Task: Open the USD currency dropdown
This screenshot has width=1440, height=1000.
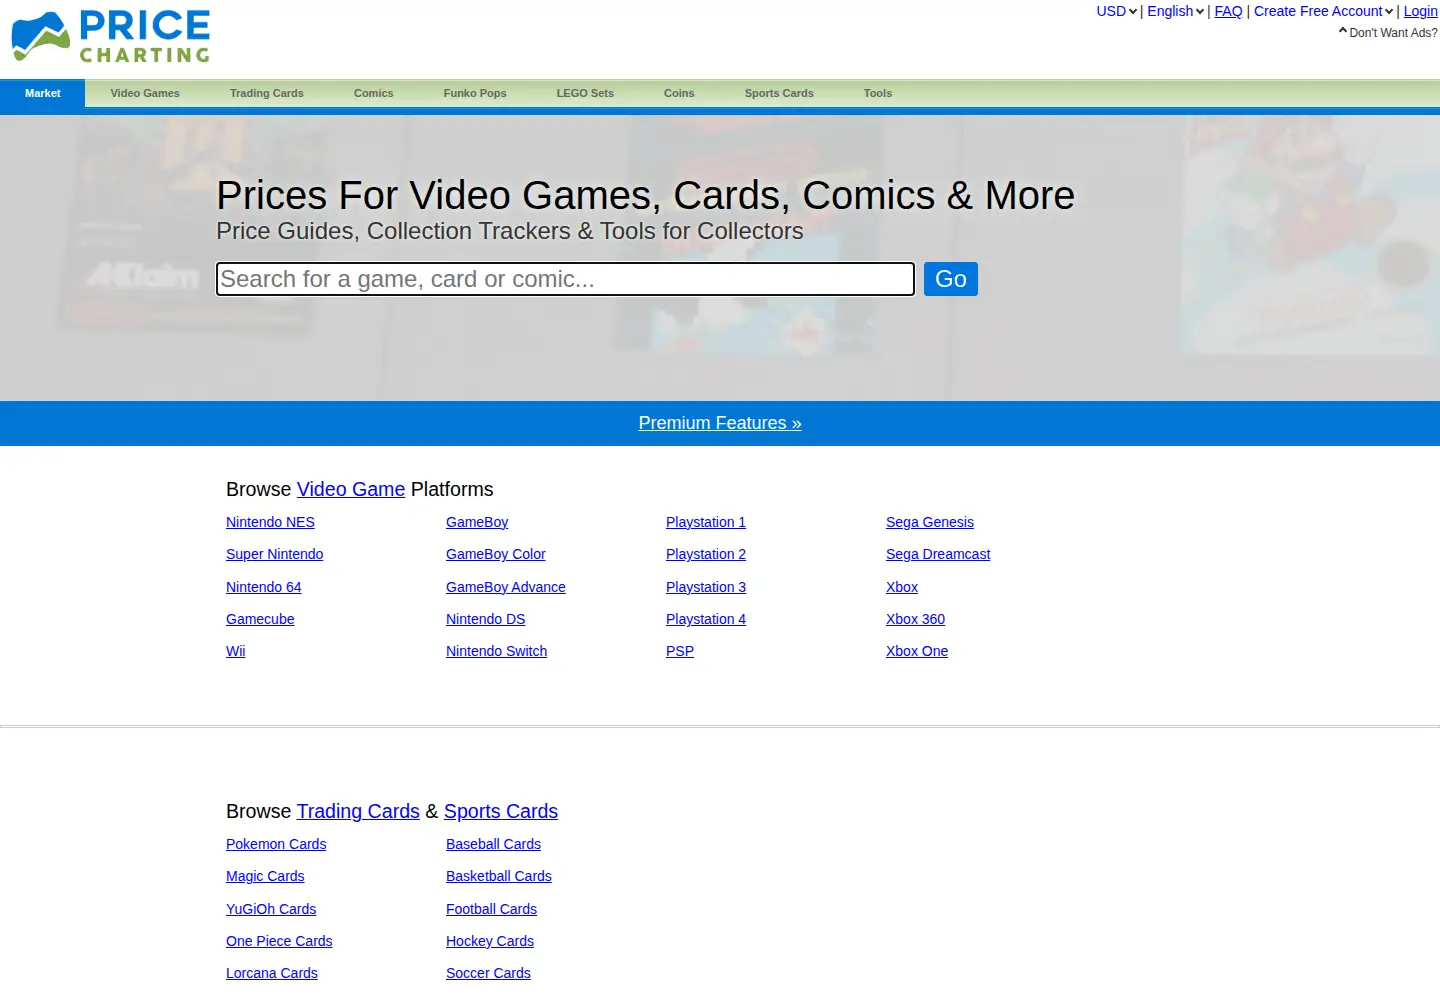Action: click(x=1117, y=11)
